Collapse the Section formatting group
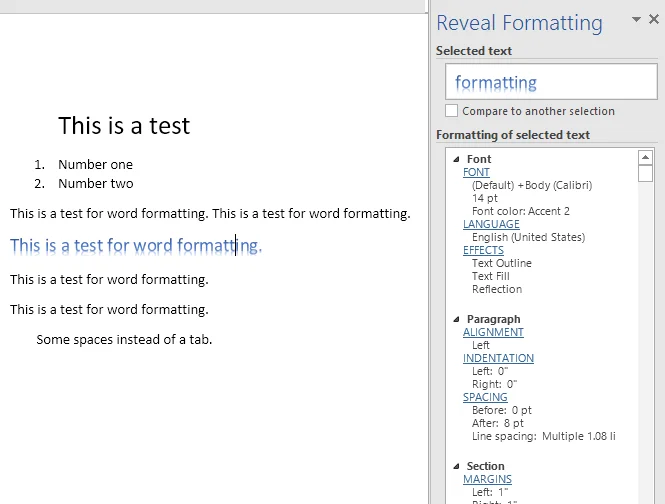This screenshot has height=504, width=665. click(x=457, y=466)
